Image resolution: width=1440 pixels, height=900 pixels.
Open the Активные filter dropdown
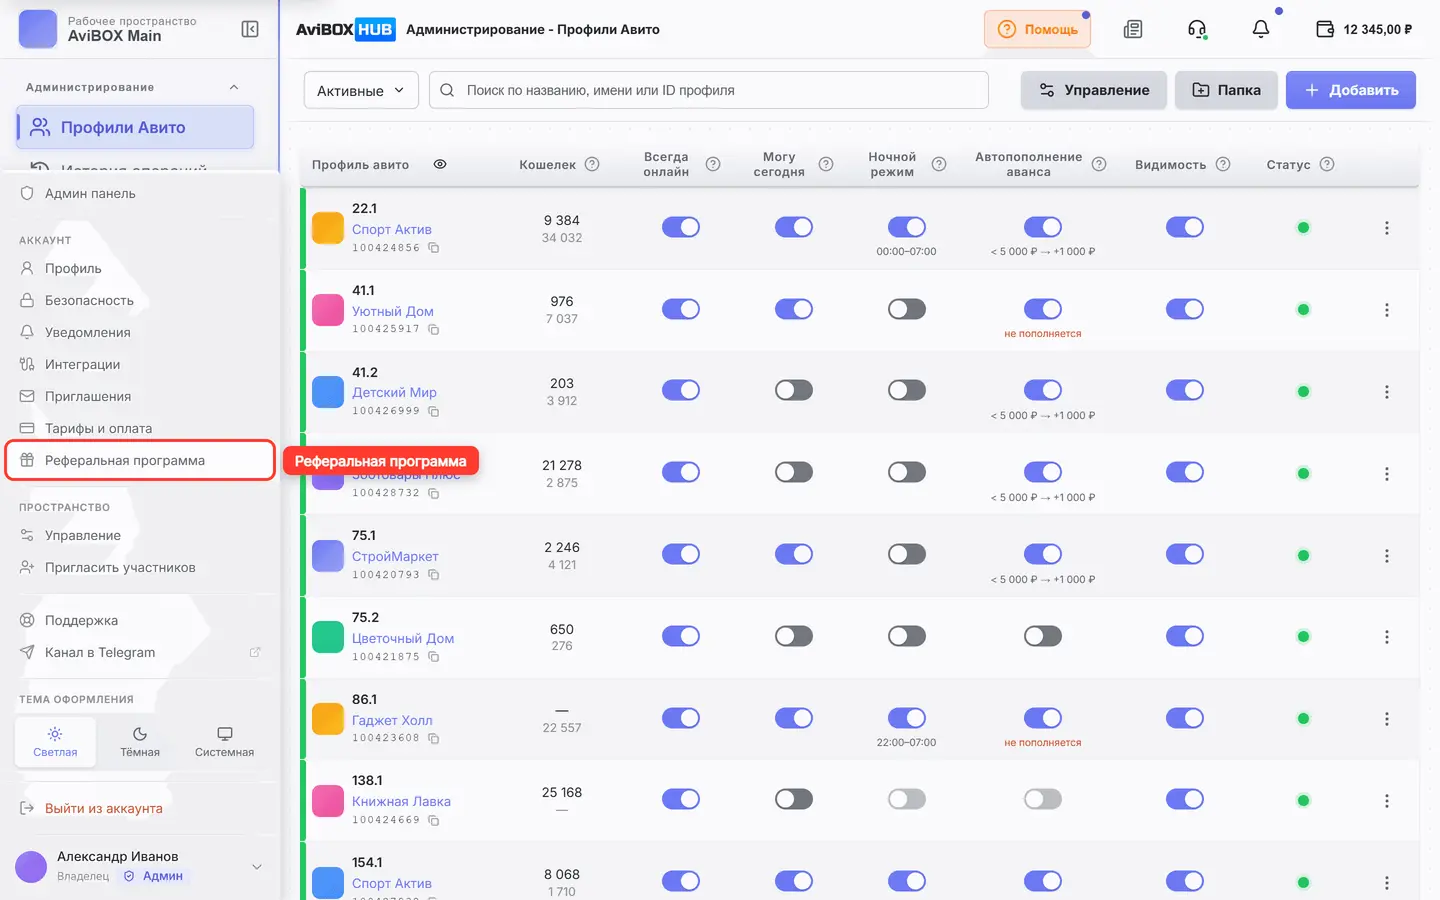click(x=361, y=90)
